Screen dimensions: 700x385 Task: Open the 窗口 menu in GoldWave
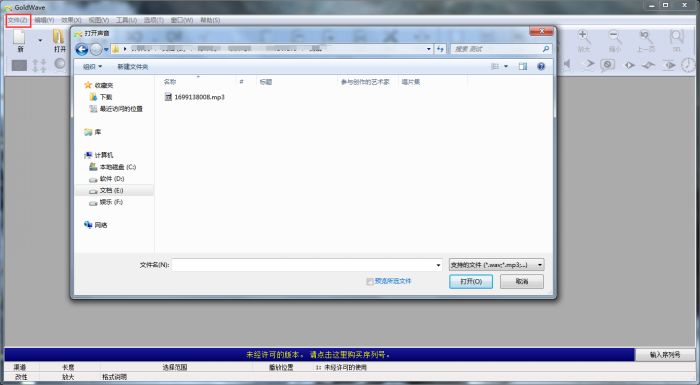(x=182, y=20)
